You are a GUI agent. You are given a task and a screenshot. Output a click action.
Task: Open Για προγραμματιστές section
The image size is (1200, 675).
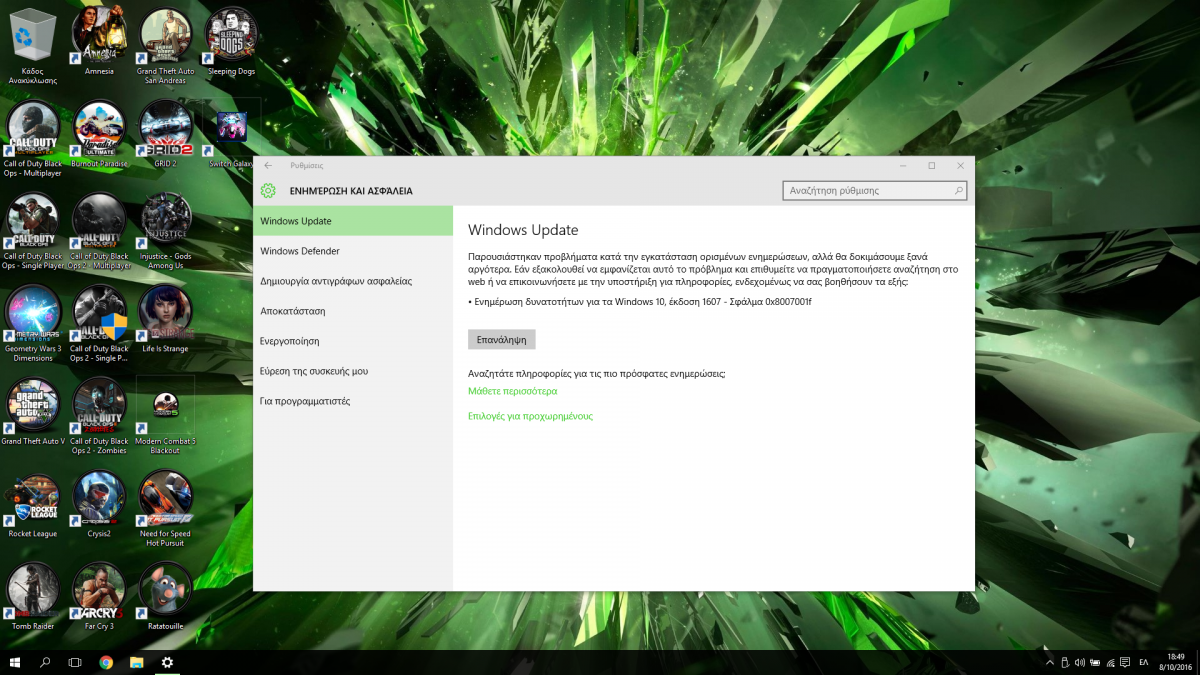coord(353,401)
